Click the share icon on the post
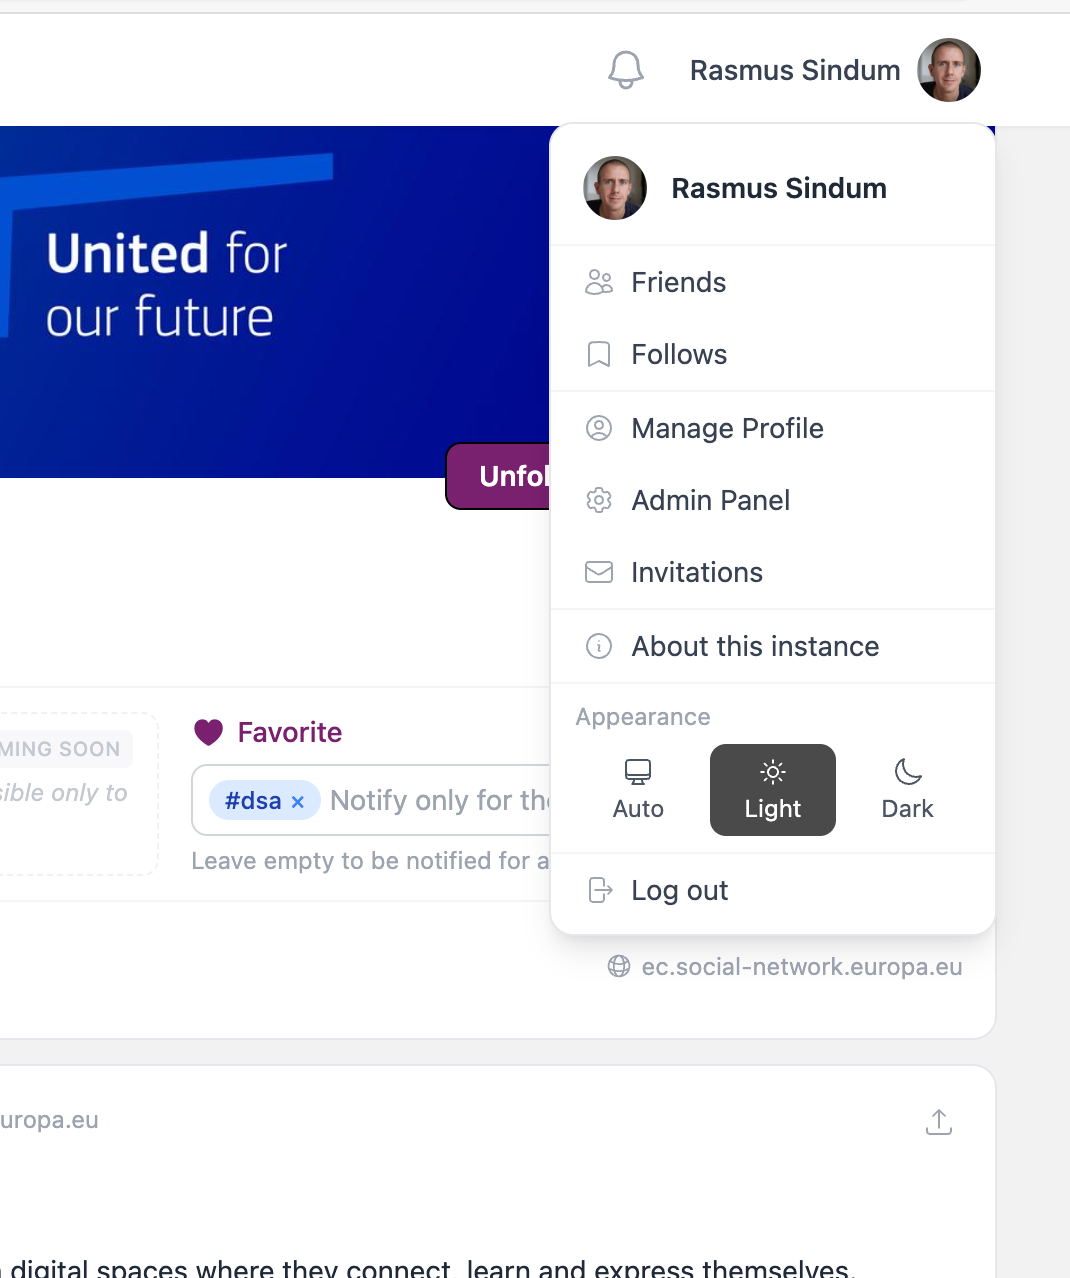Image resolution: width=1070 pixels, height=1278 pixels. point(938,1122)
